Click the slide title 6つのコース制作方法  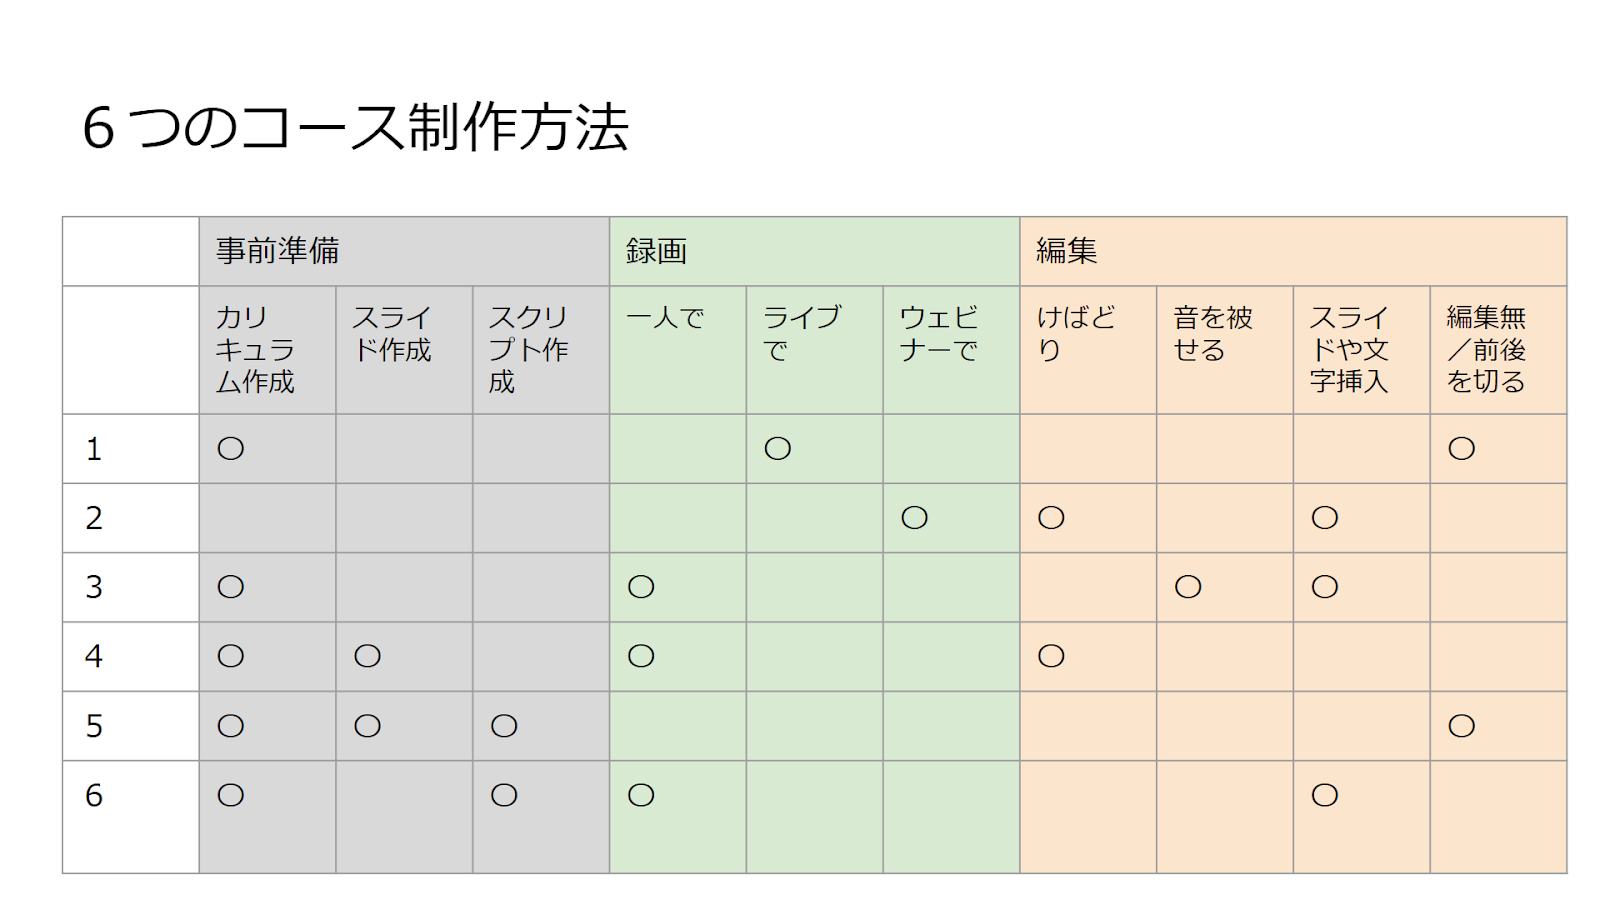[355, 128]
